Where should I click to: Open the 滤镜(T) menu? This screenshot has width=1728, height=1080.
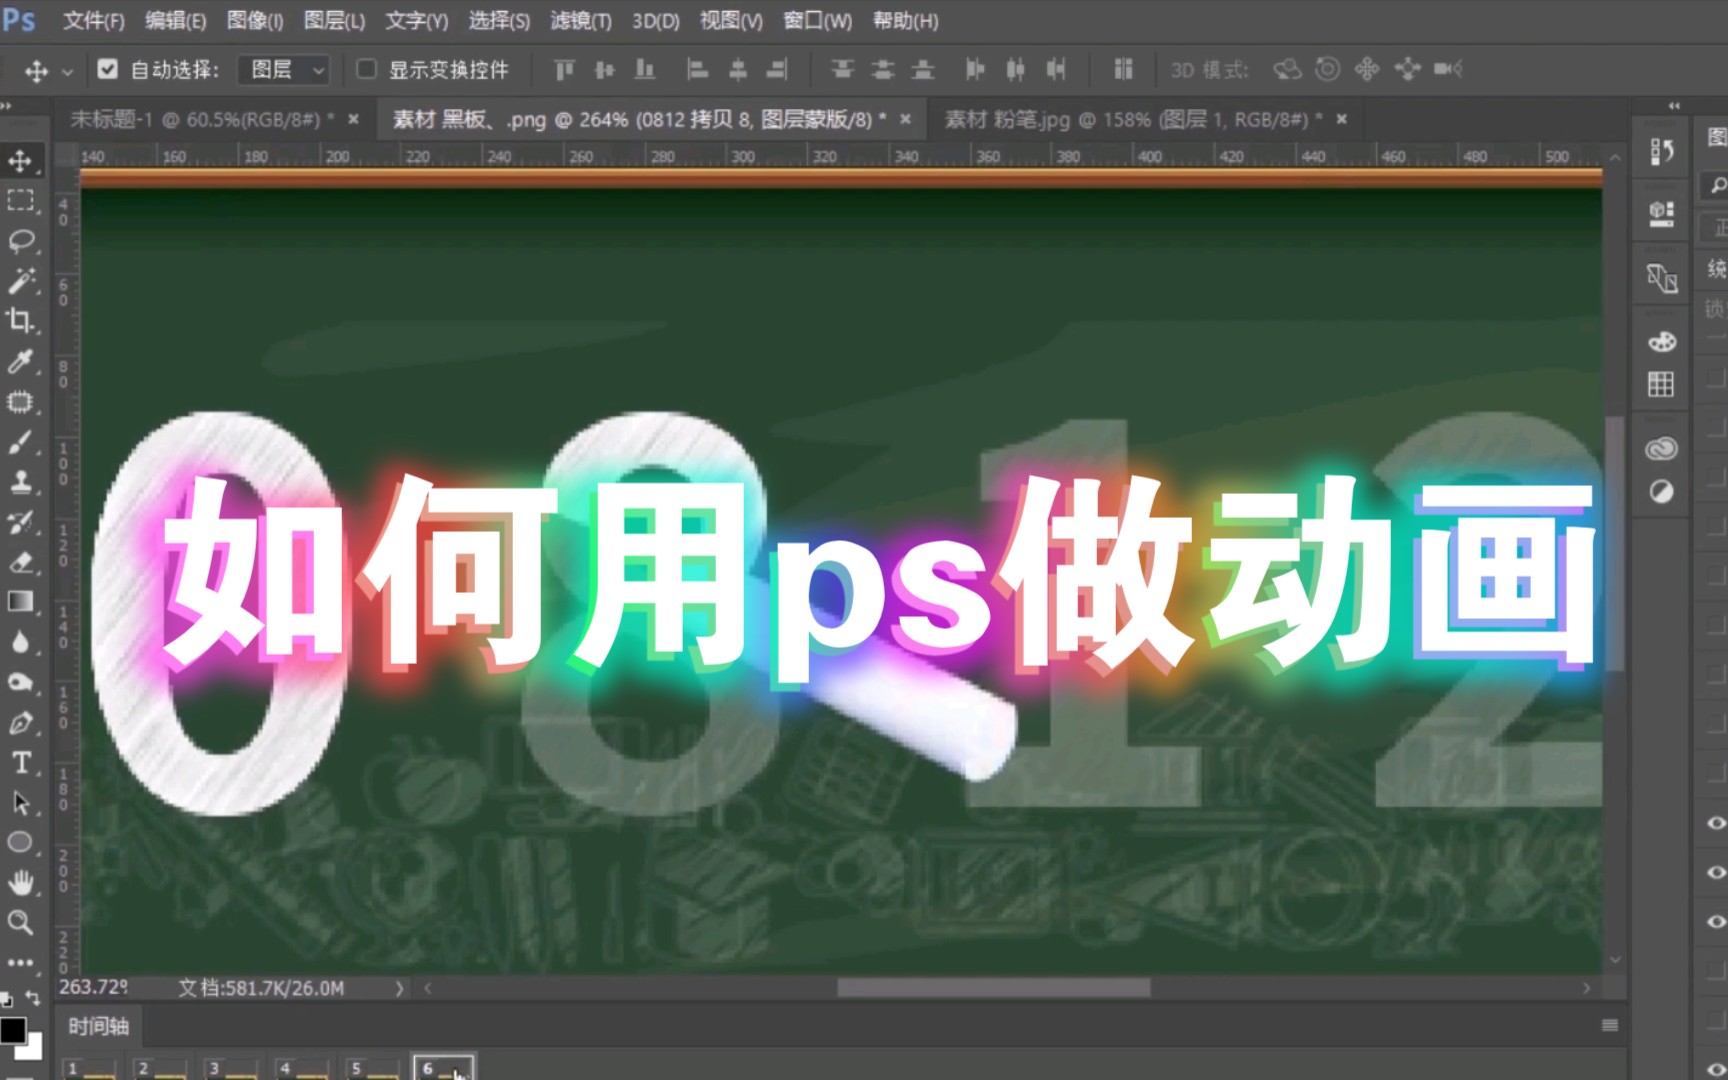[581, 20]
